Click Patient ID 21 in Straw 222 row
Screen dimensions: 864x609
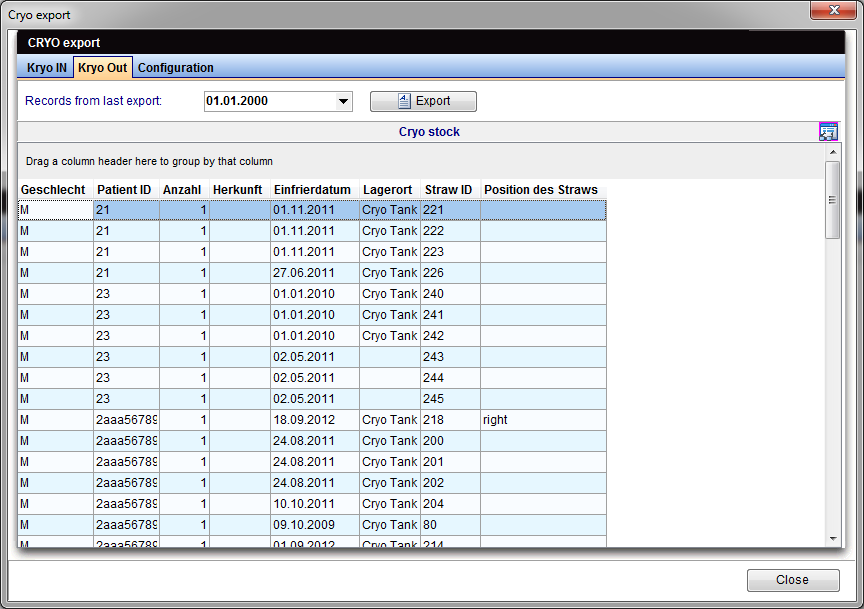(x=126, y=231)
